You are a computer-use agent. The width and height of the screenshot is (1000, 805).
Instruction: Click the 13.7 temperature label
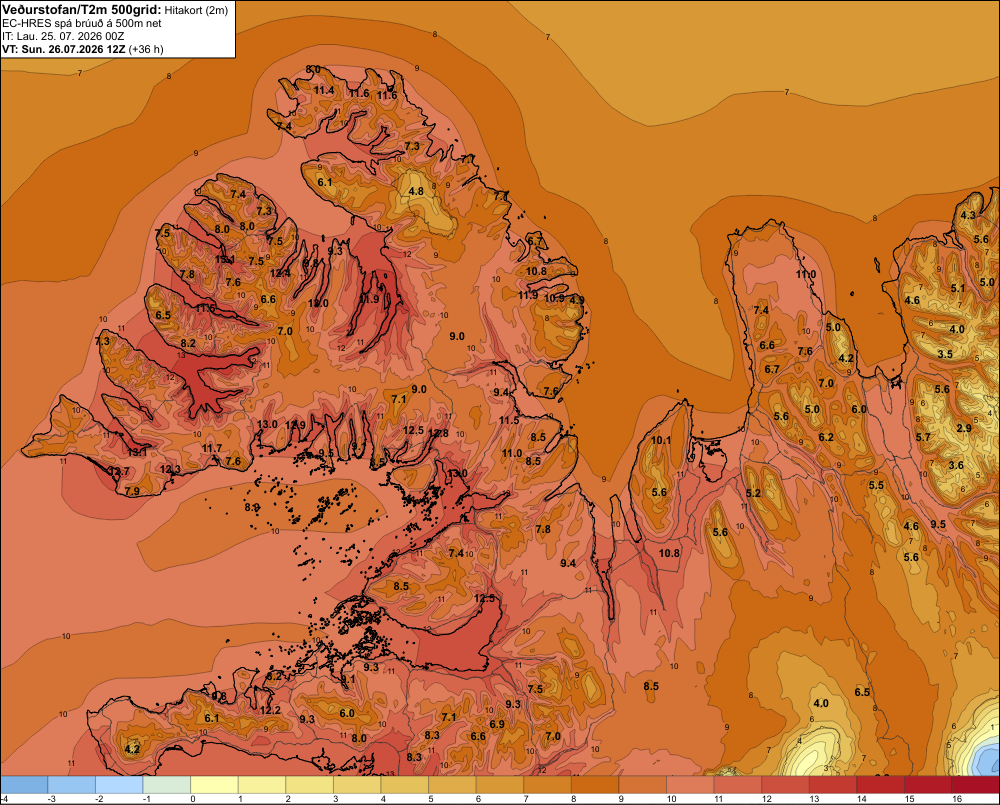119,471
